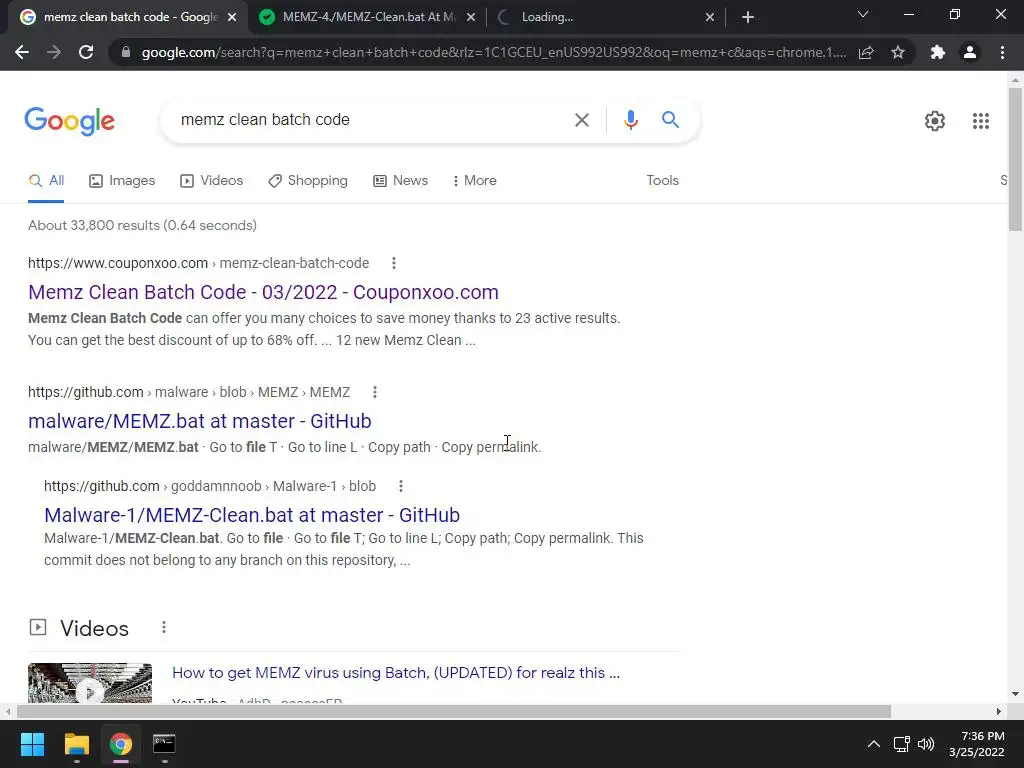The width and height of the screenshot is (1024, 768).
Task: Open a new browser tab
Action: click(x=748, y=17)
